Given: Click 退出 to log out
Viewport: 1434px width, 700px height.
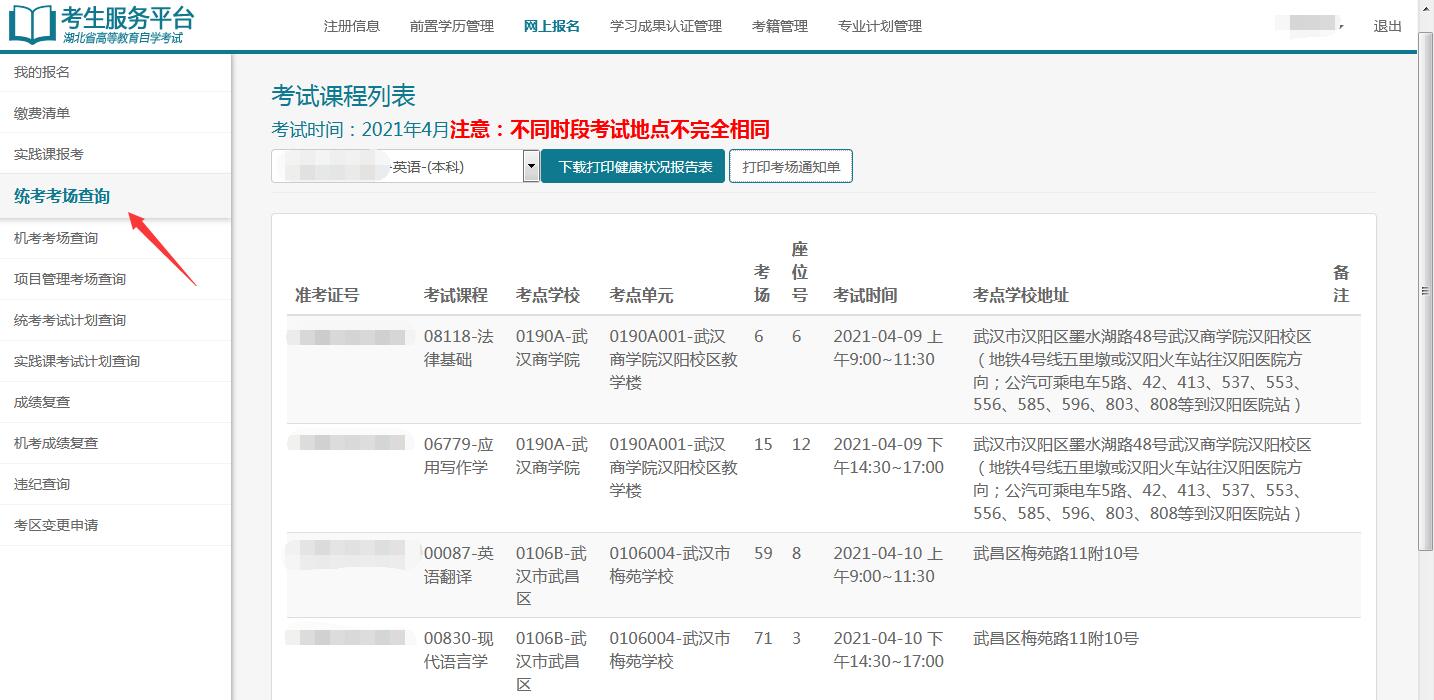Looking at the screenshot, I should [1387, 26].
